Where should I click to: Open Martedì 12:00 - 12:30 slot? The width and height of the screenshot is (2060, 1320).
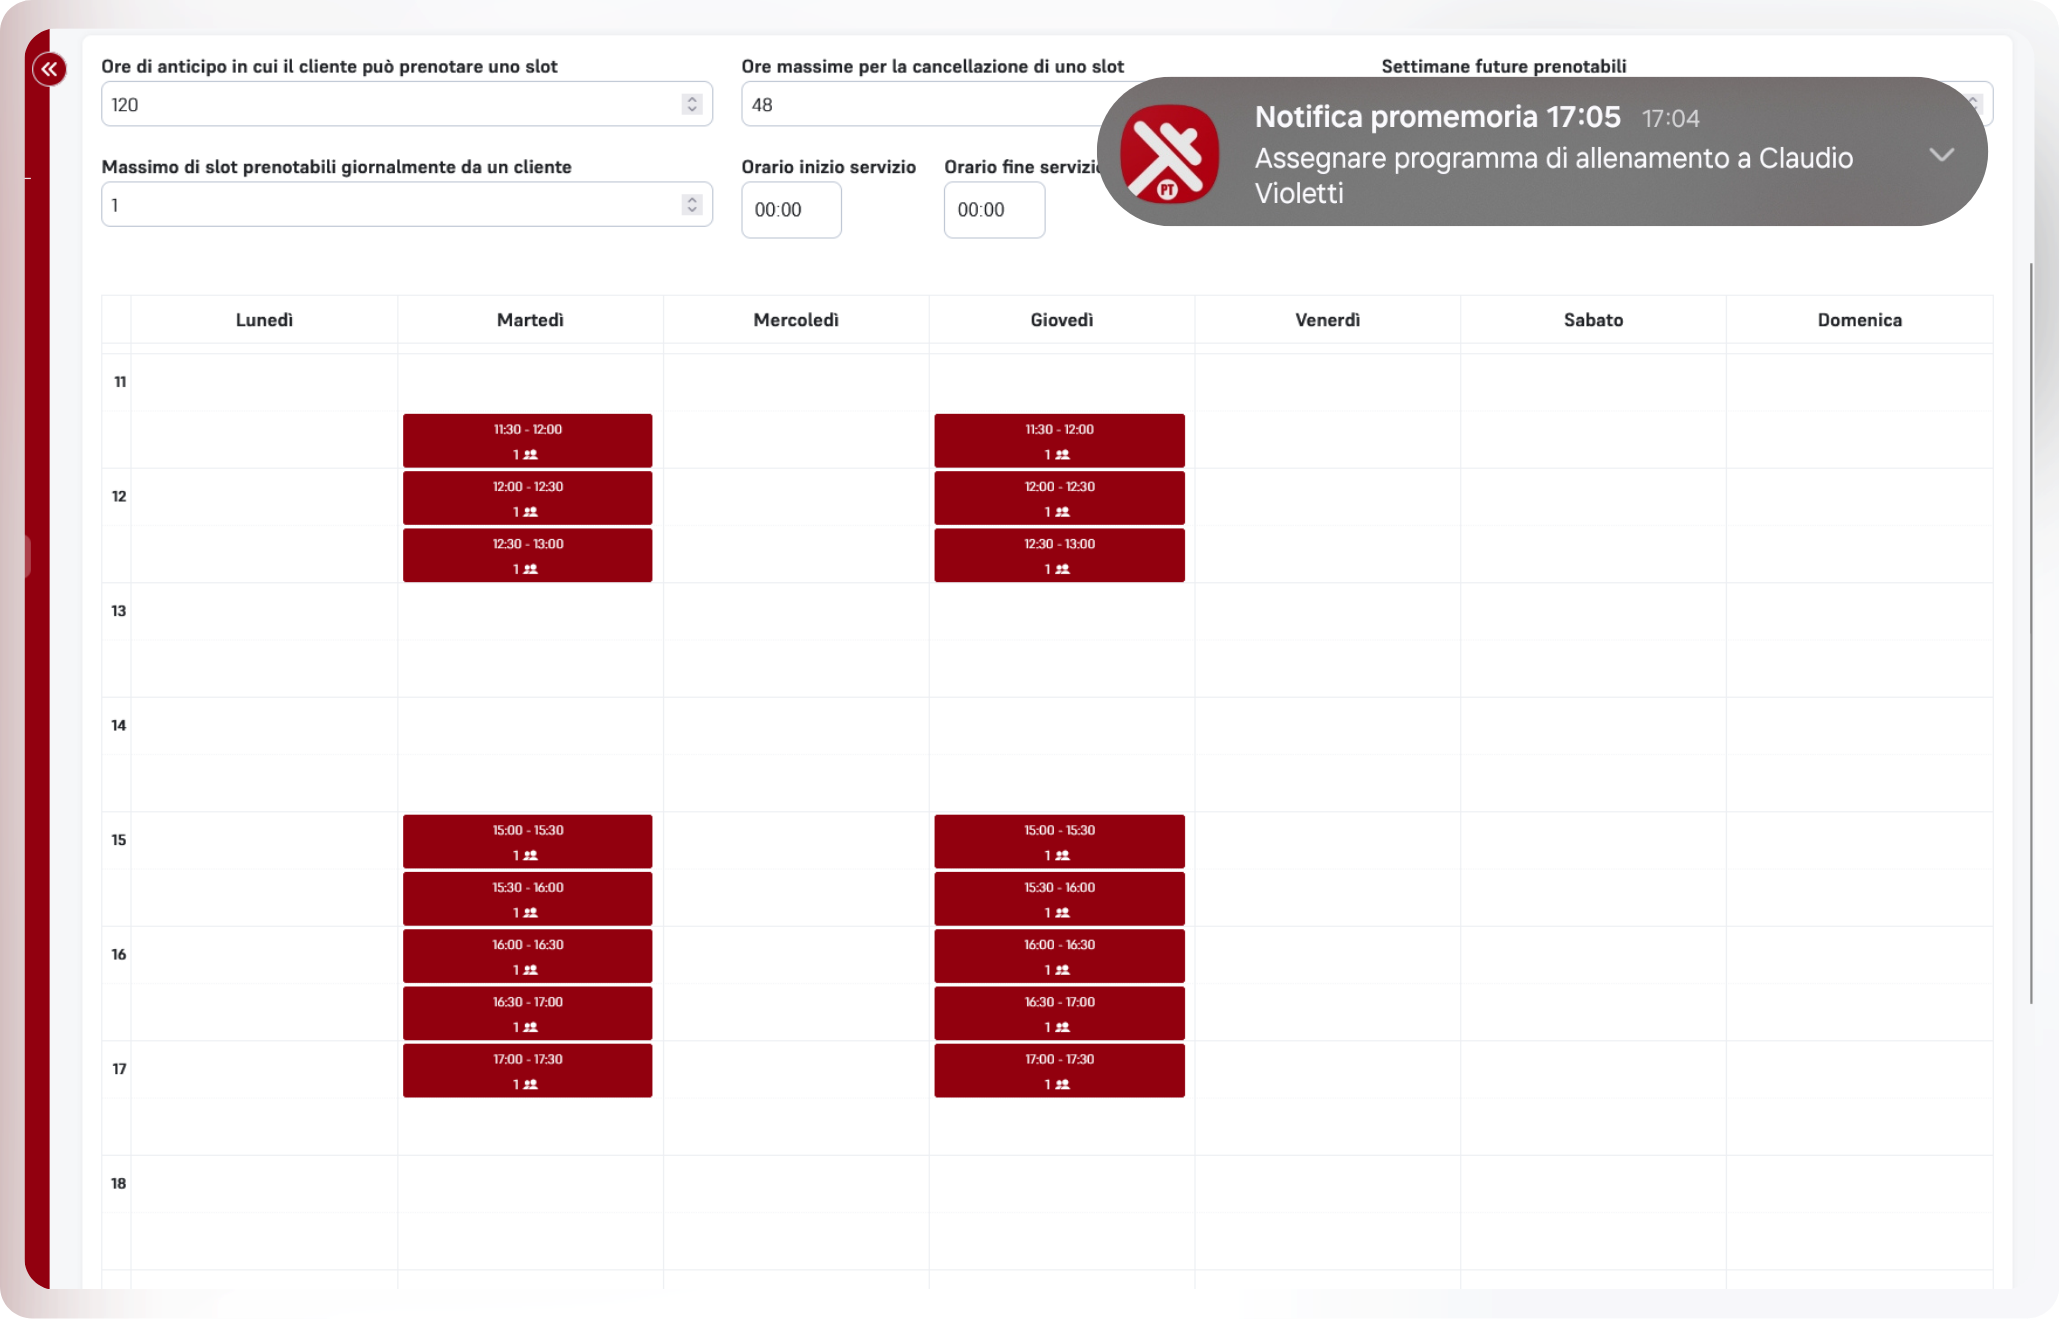point(527,497)
